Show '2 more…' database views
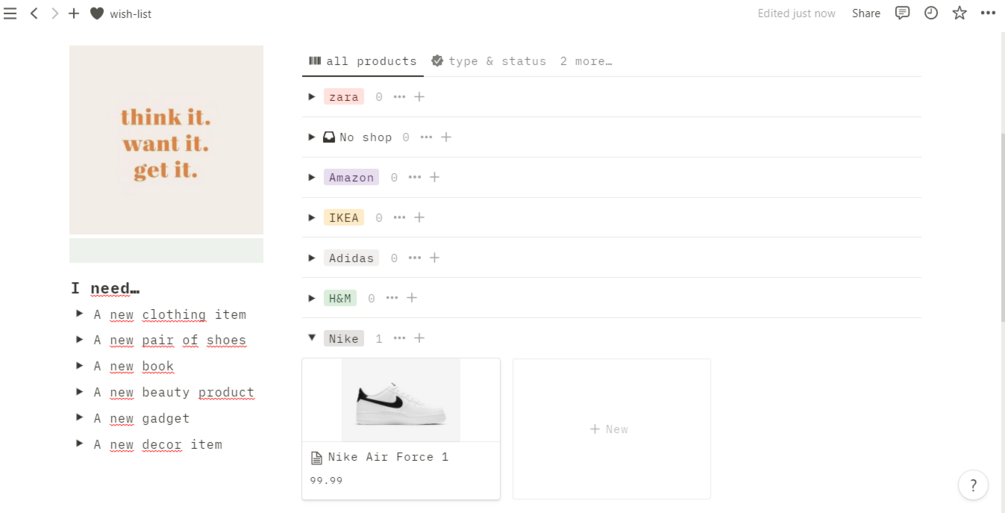Viewport: 1005px width, 513px height. coord(586,61)
